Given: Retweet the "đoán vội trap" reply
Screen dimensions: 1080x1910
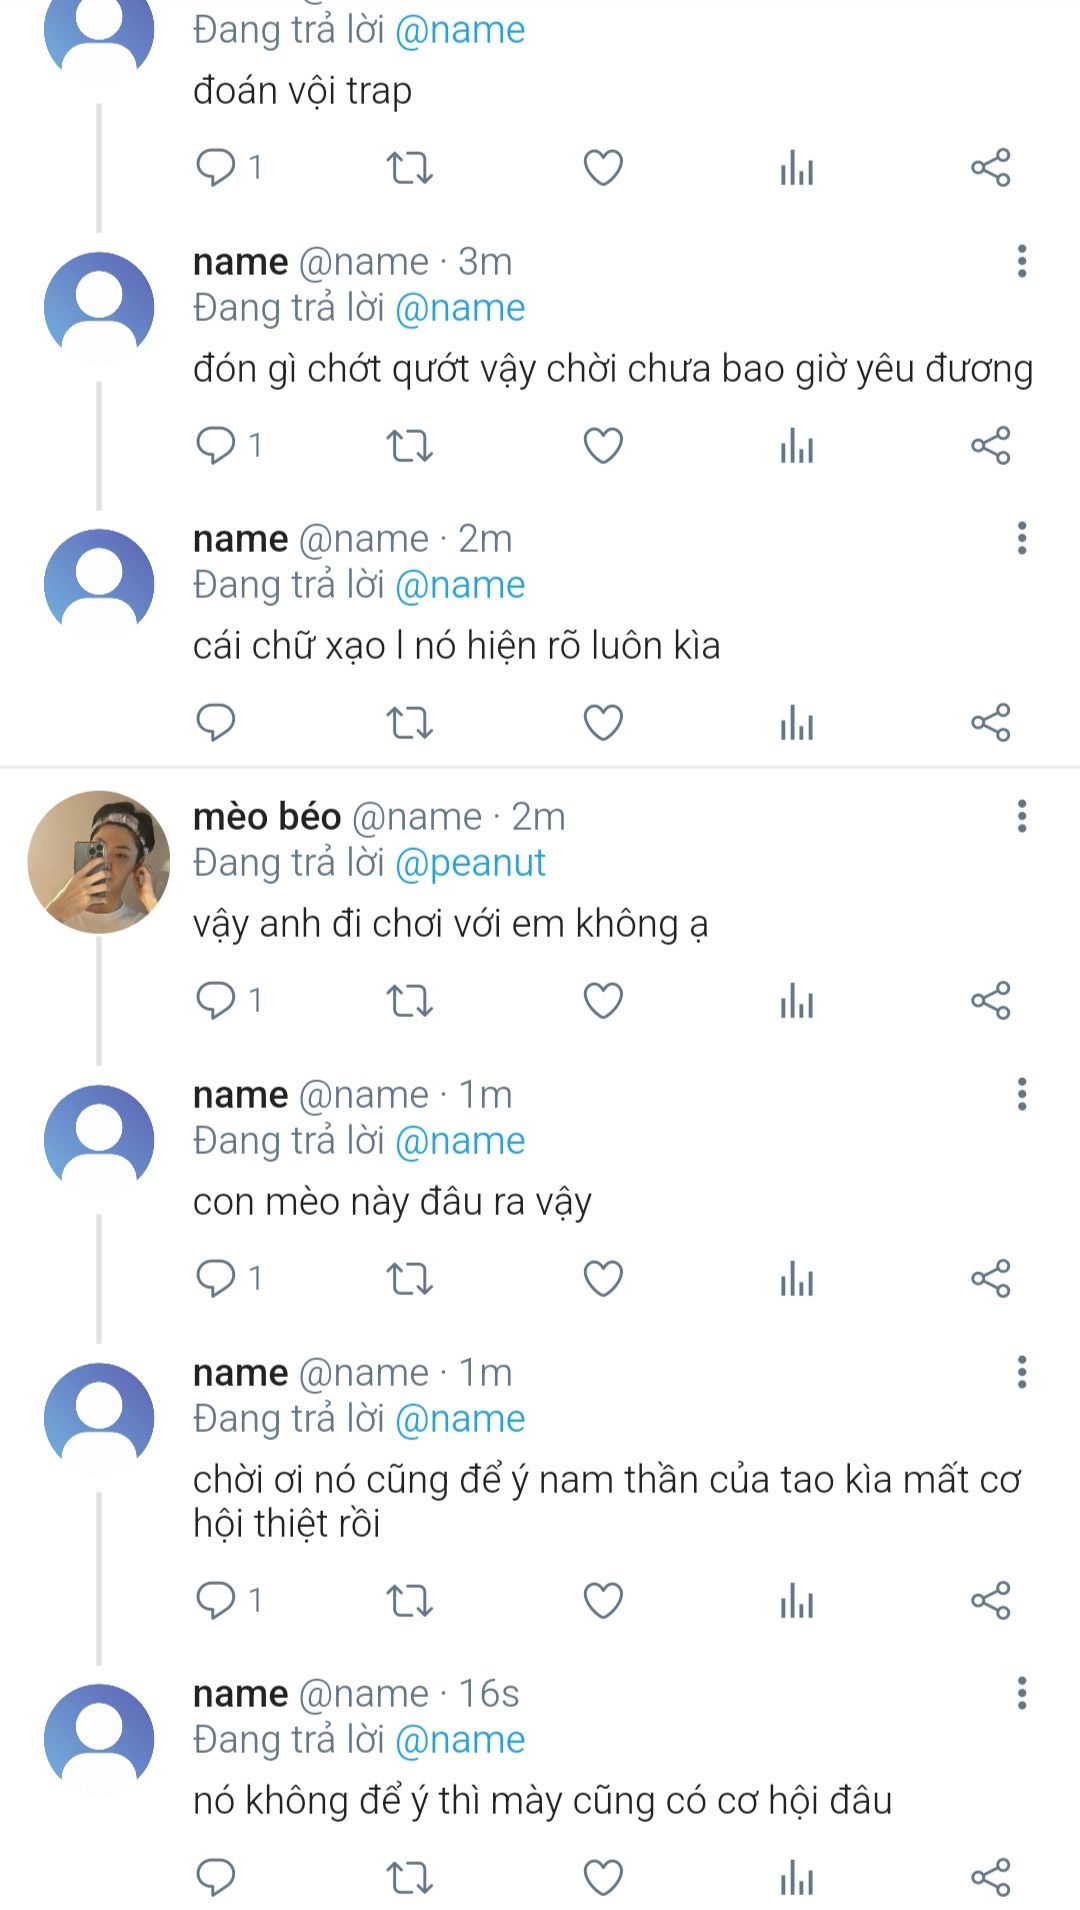Looking at the screenshot, I should pos(409,167).
